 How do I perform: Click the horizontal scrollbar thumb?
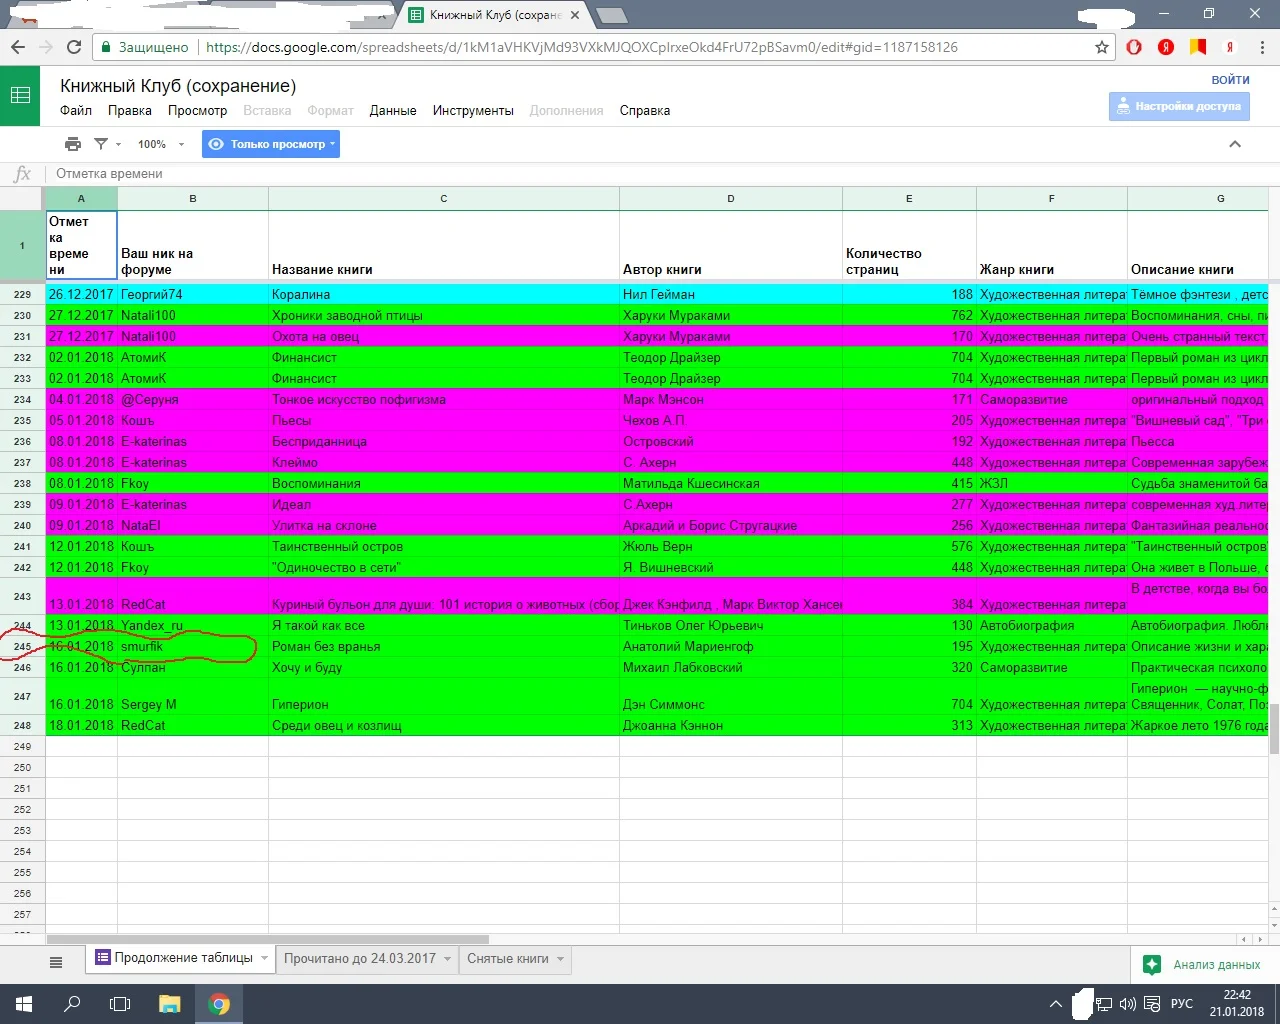point(267,939)
